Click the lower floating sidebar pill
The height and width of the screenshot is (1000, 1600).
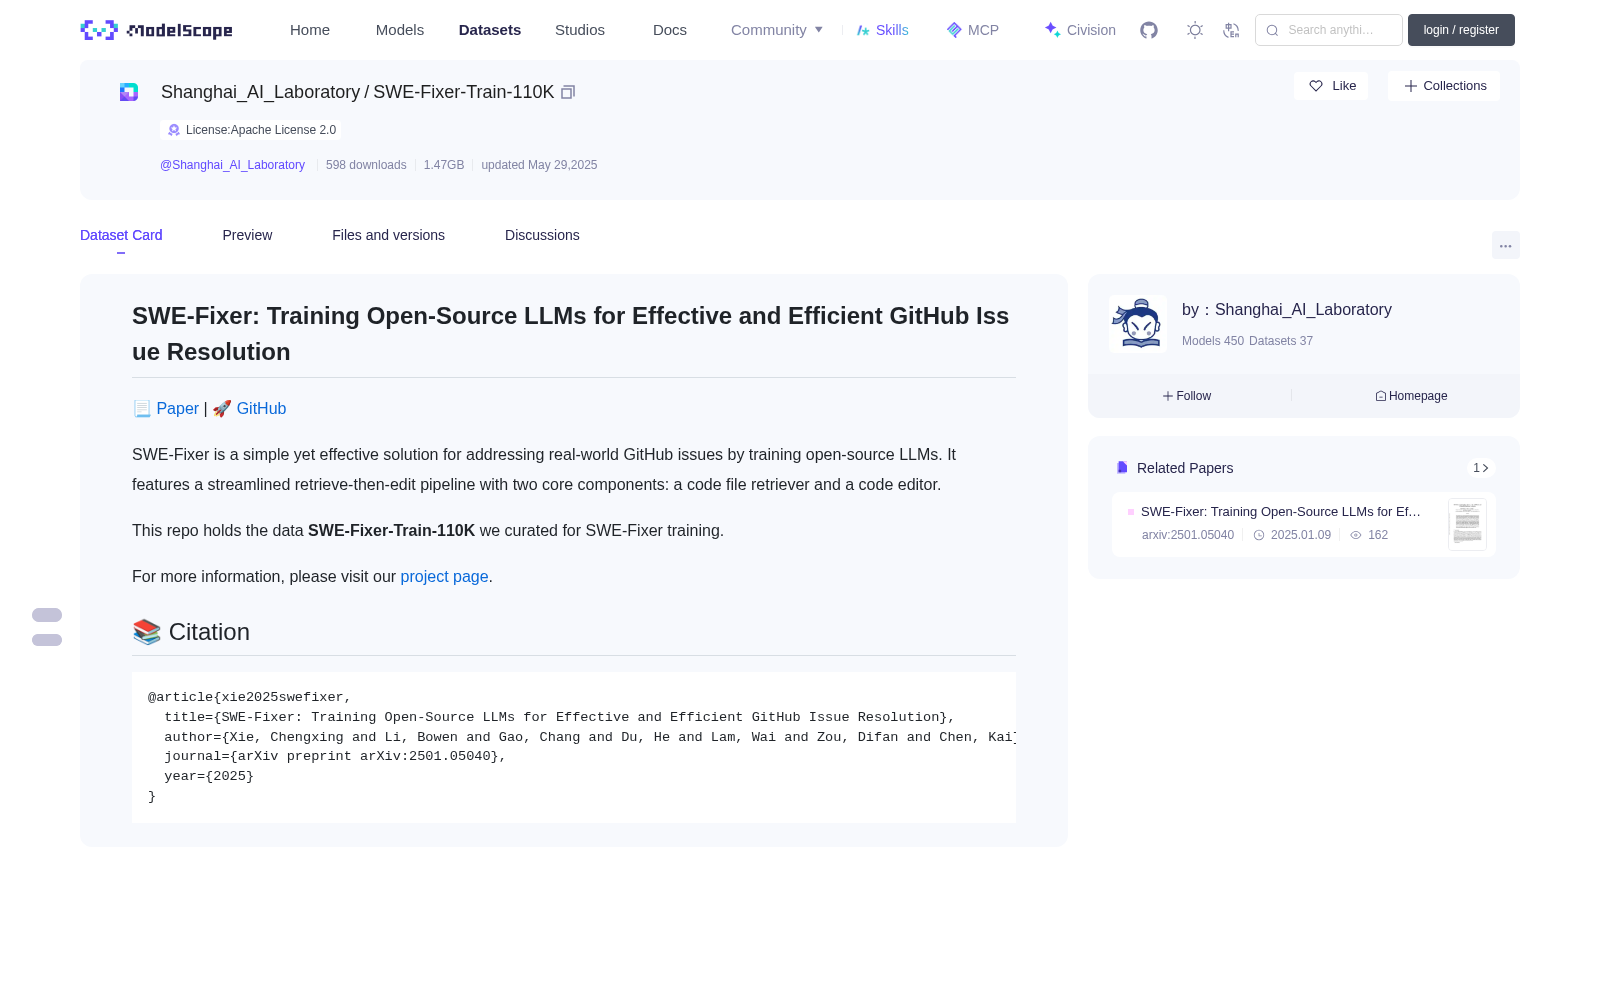(47, 640)
